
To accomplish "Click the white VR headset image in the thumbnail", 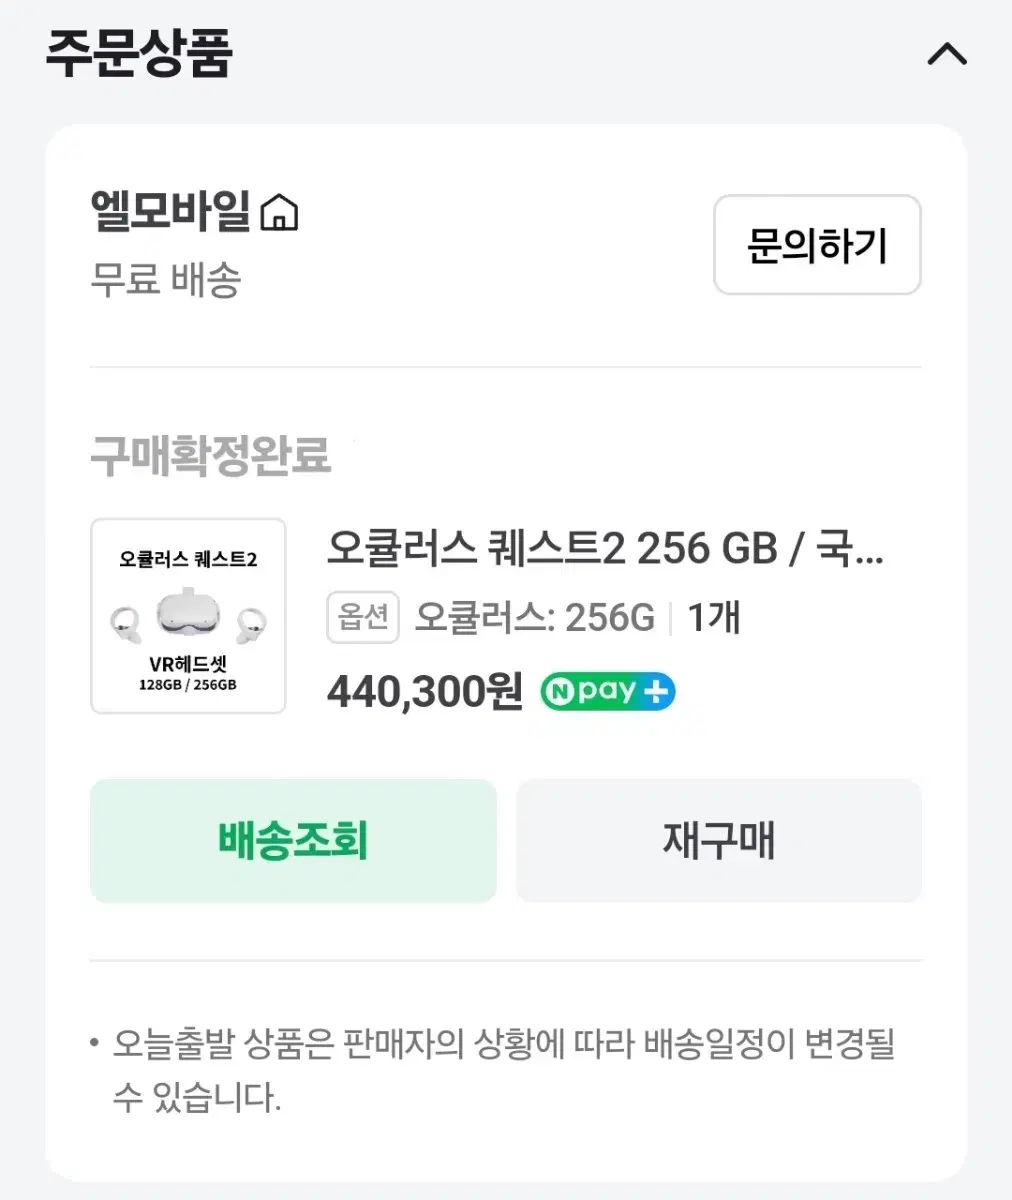I will [188, 612].
